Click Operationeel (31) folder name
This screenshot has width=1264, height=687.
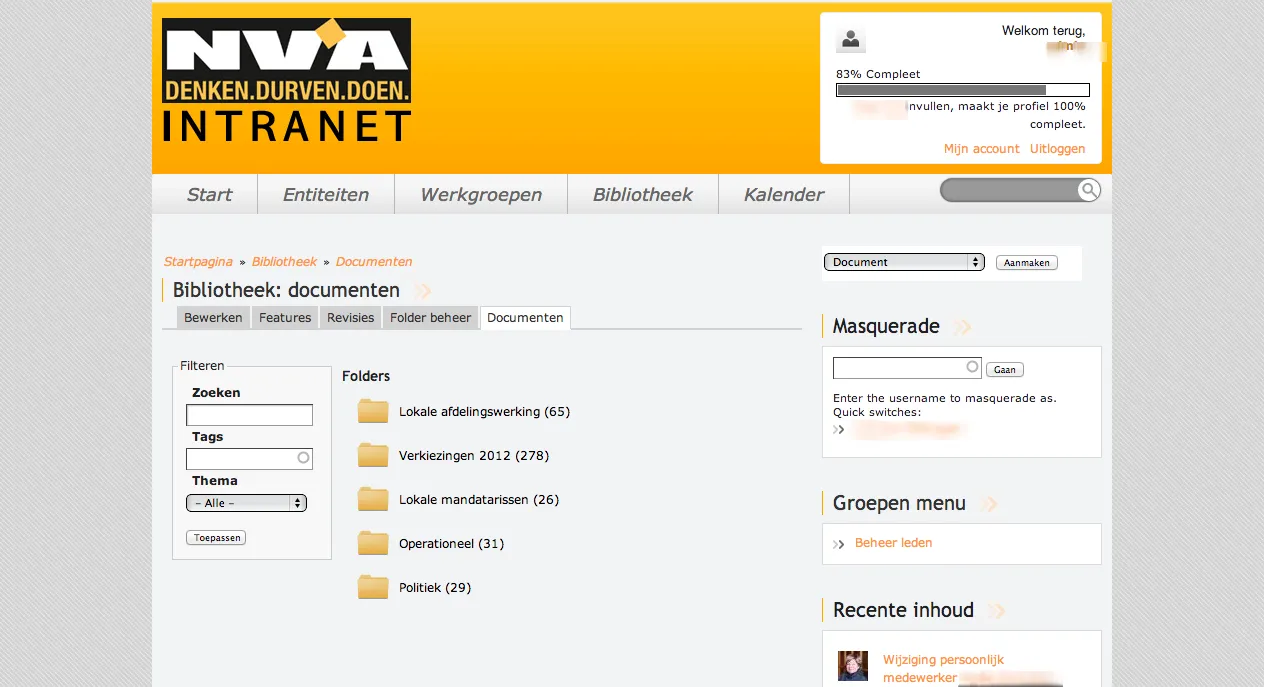(451, 544)
